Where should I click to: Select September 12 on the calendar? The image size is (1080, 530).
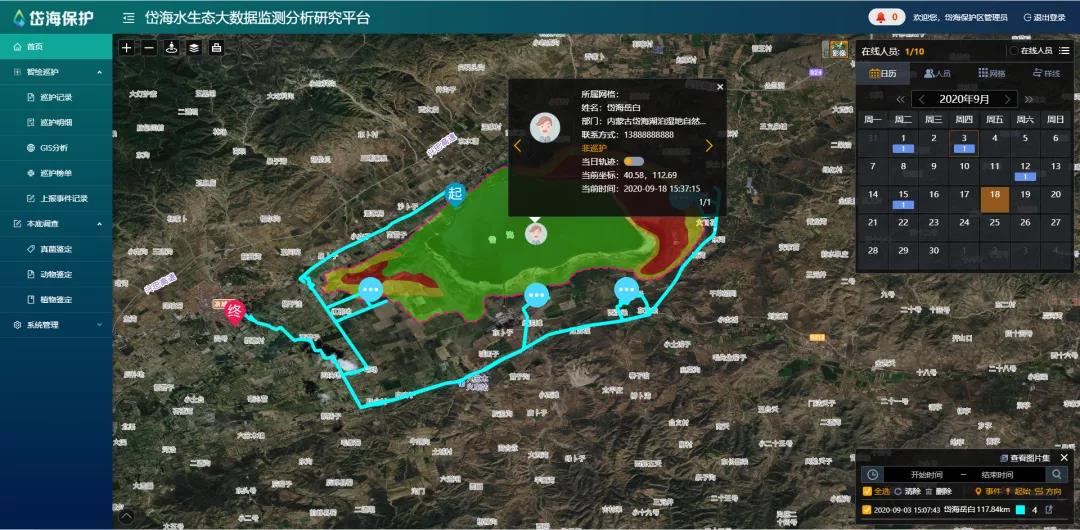(x=1025, y=166)
